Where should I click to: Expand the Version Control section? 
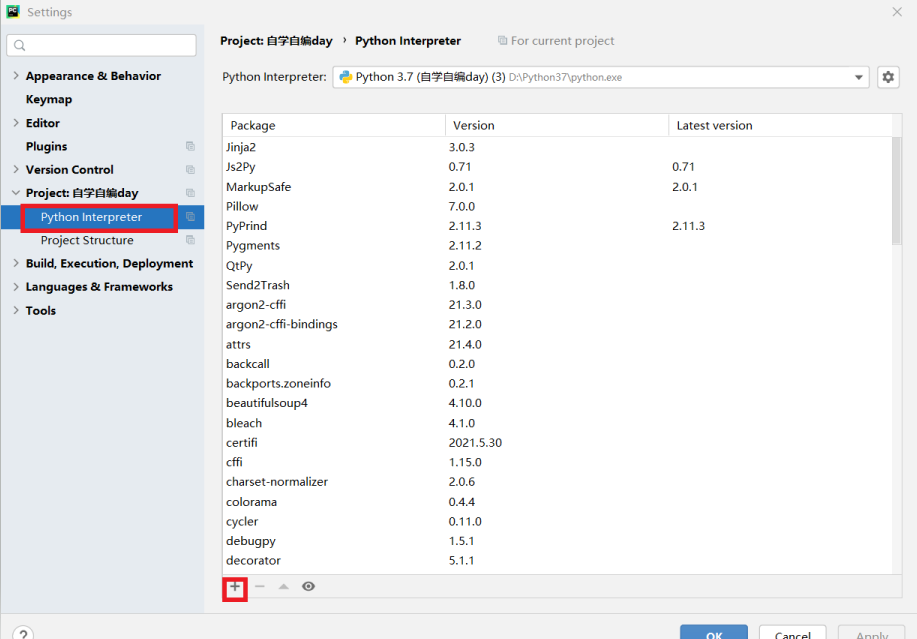[16, 170]
